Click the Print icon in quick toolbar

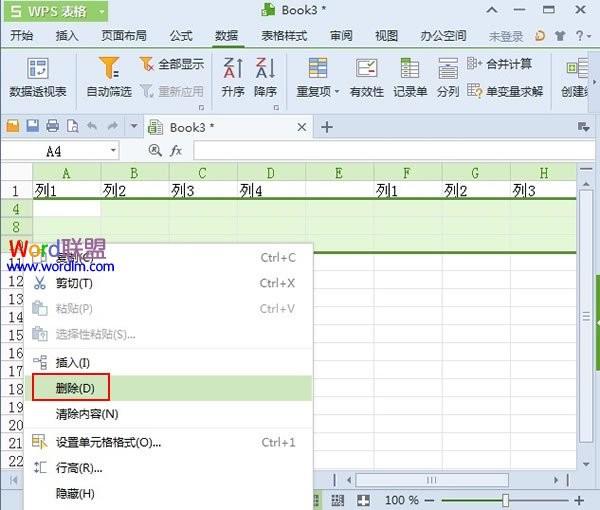(x=52, y=126)
